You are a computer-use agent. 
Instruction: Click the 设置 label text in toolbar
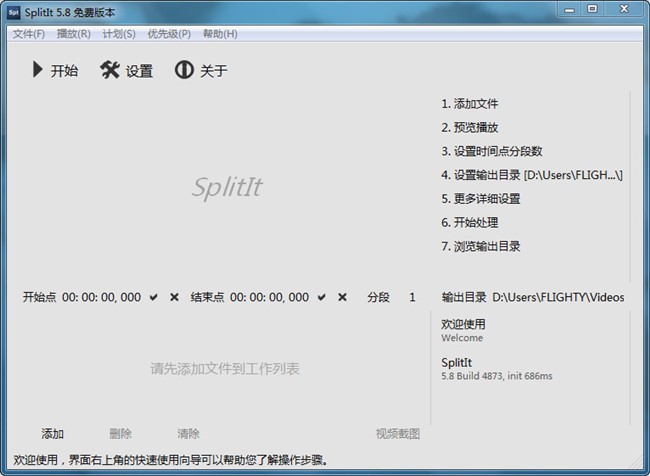click(139, 71)
